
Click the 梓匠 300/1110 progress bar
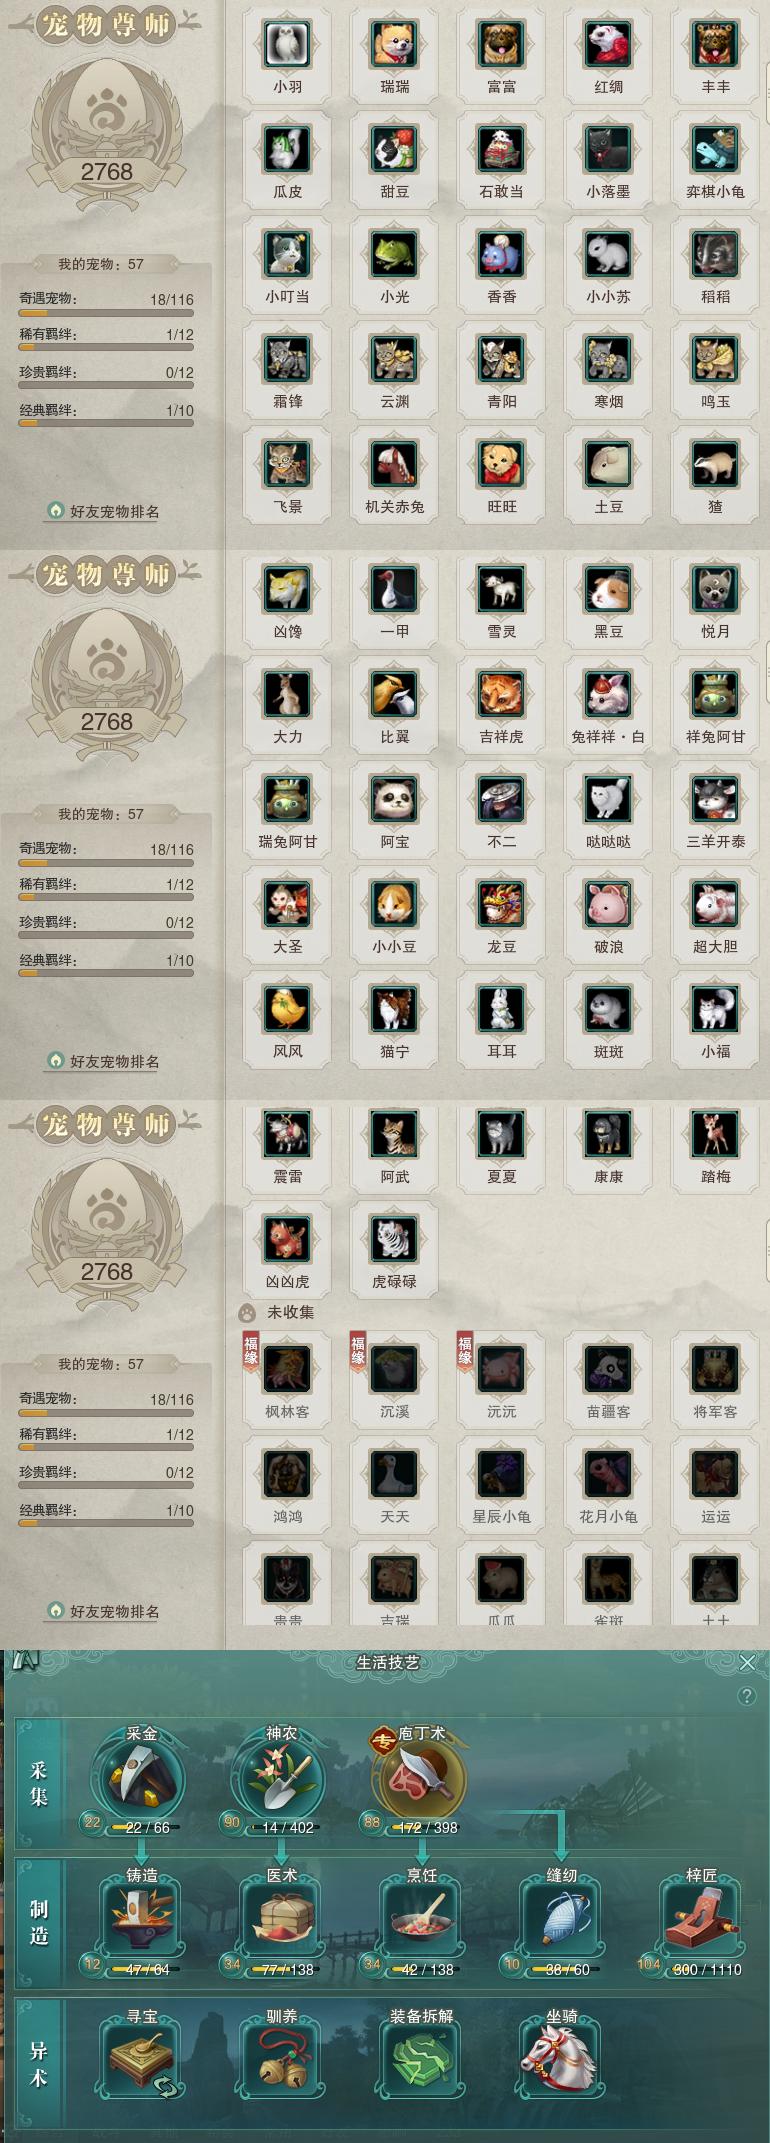(706, 1969)
